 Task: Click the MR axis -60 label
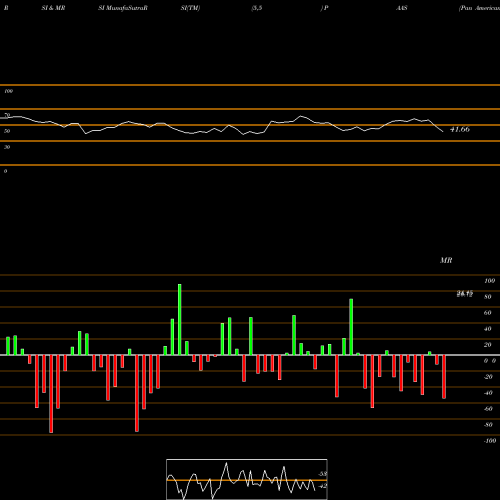pyautogui.click(x=488, y=409)
